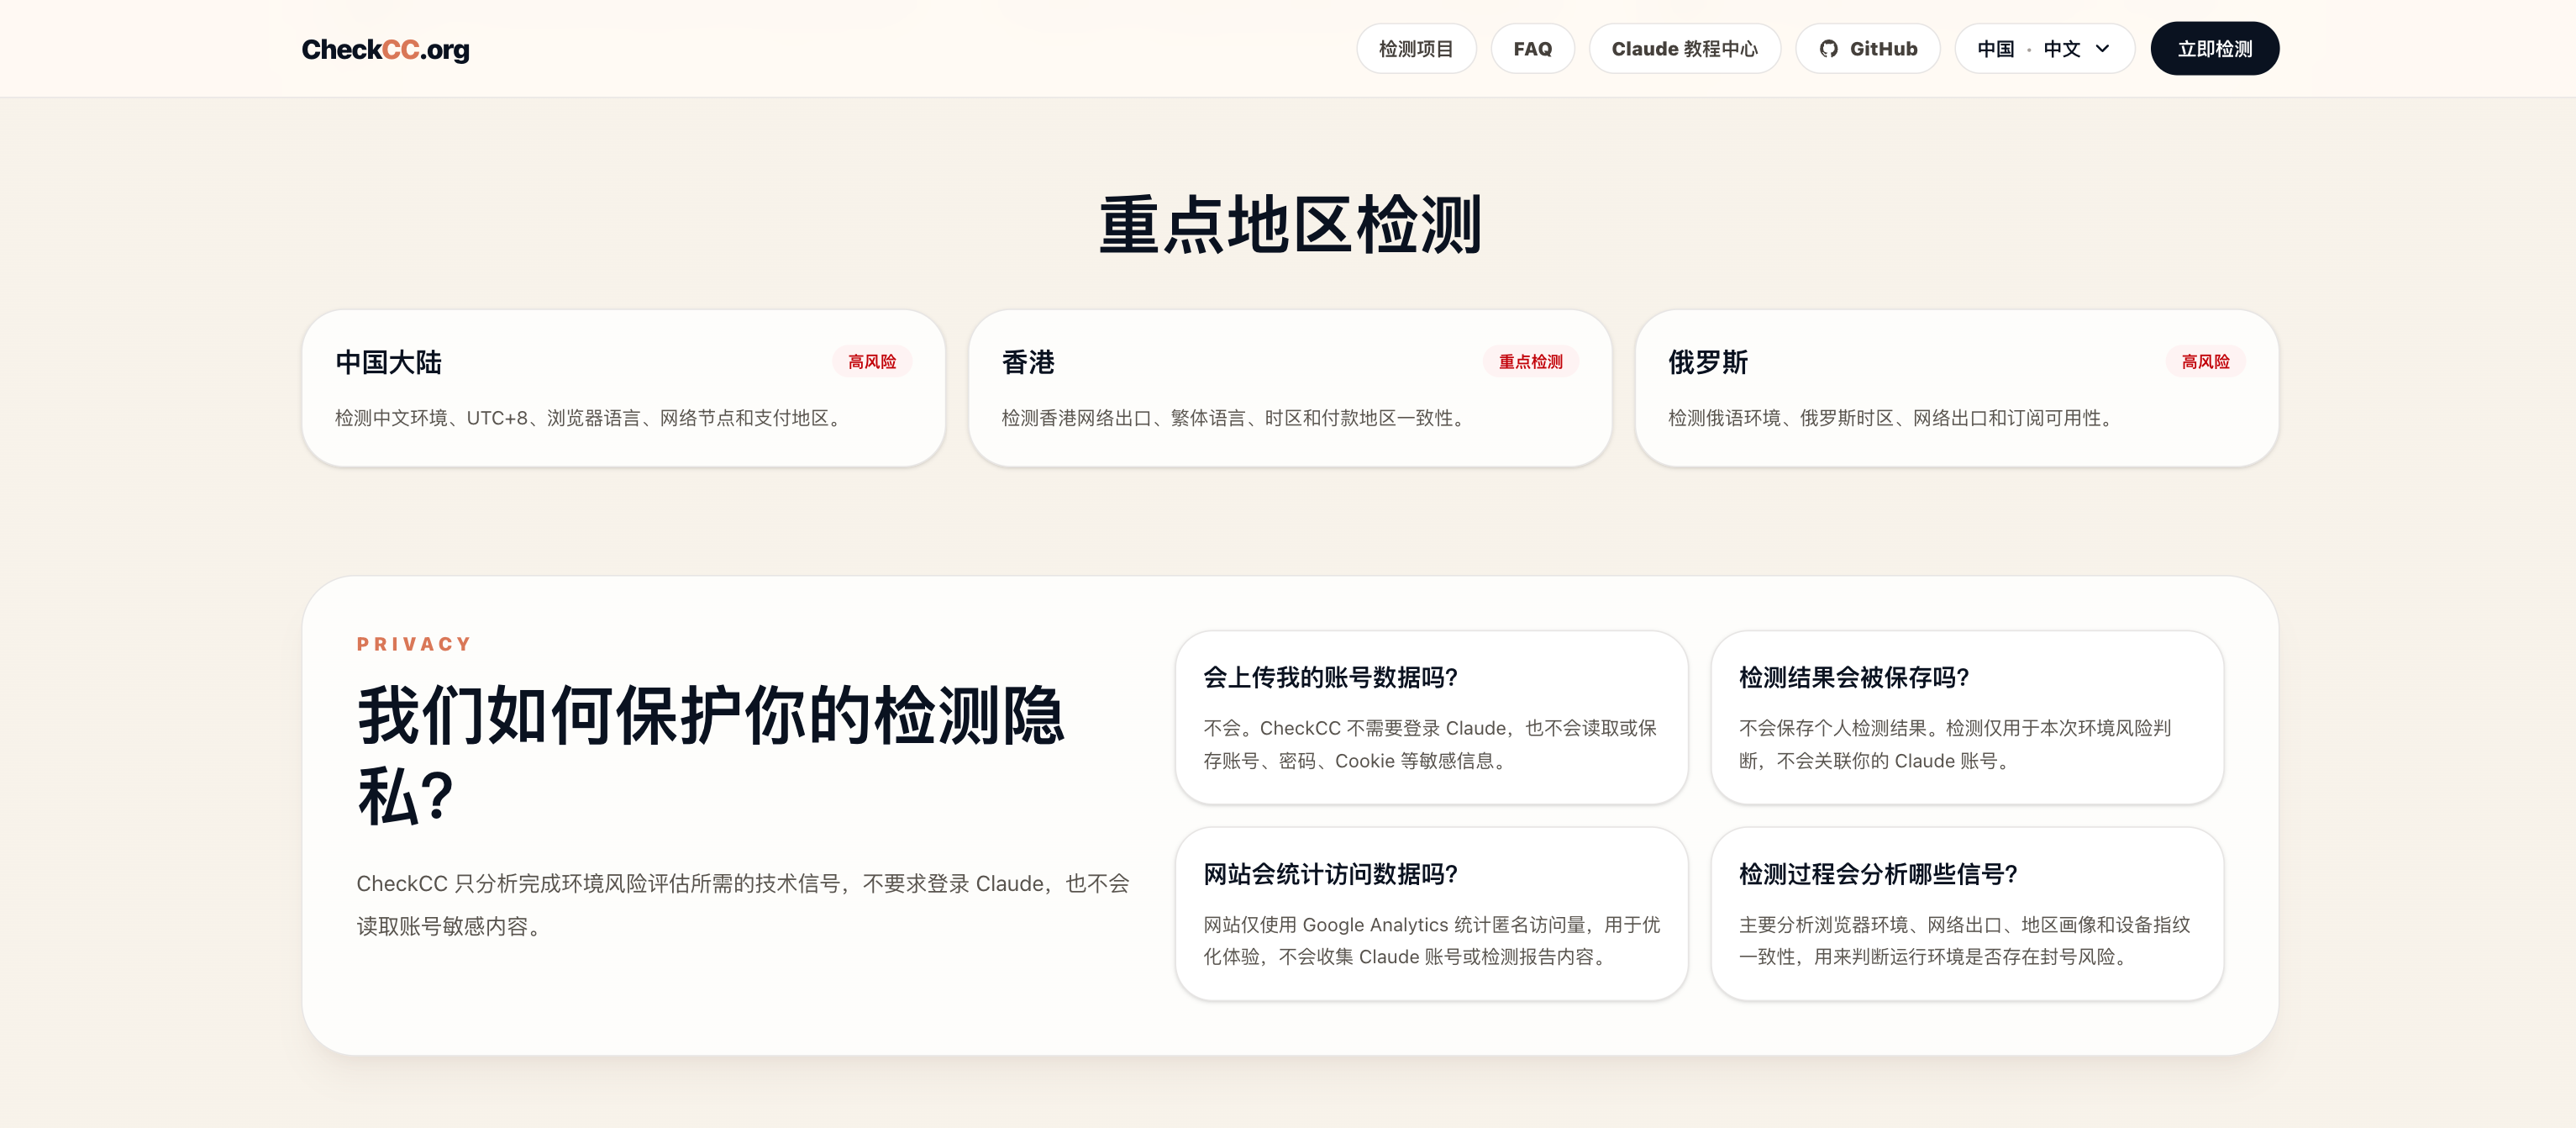This screenshot has height=1128, width=2576.
Task: Click the GitHub octocat icon
Action: (x=1828, y=49)
